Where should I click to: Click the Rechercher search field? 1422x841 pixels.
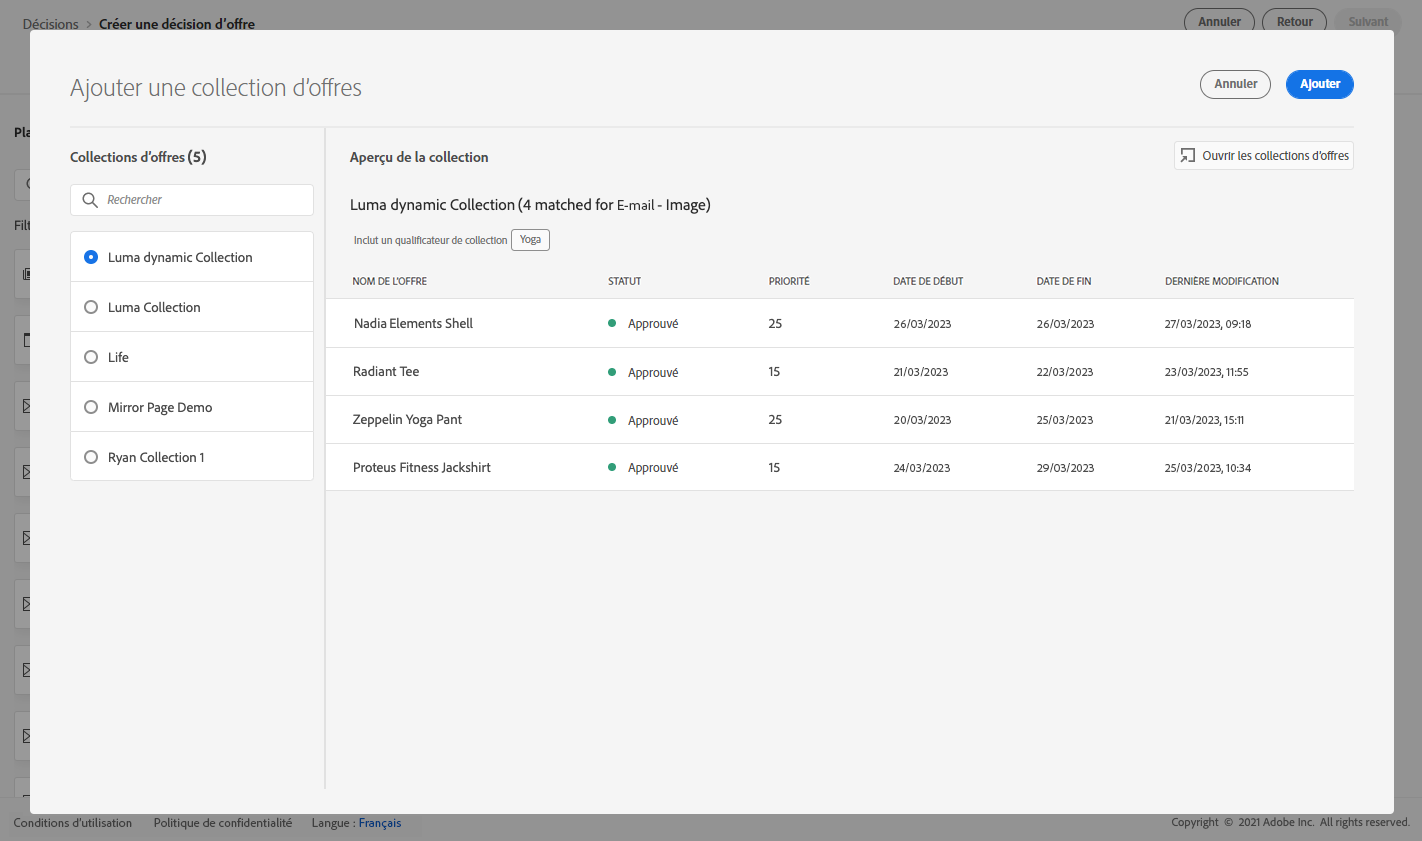(x=192, y=200)
